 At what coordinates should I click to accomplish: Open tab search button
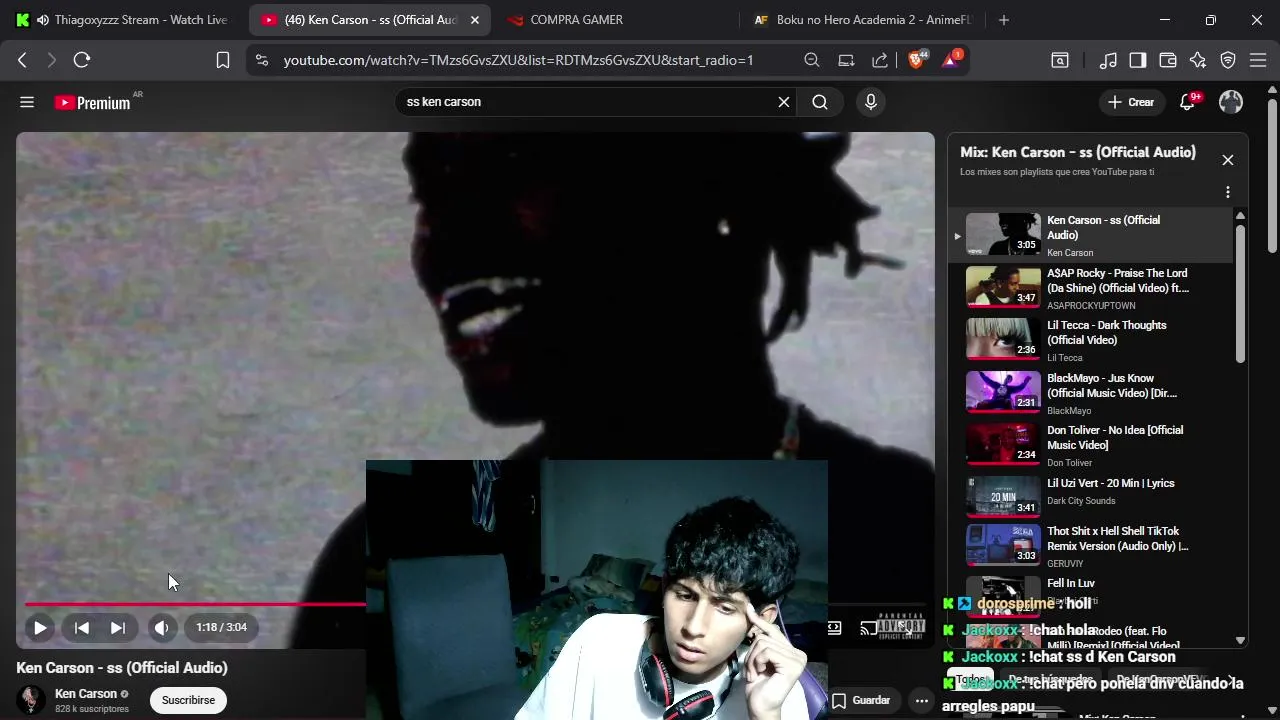click(1059, 60)
